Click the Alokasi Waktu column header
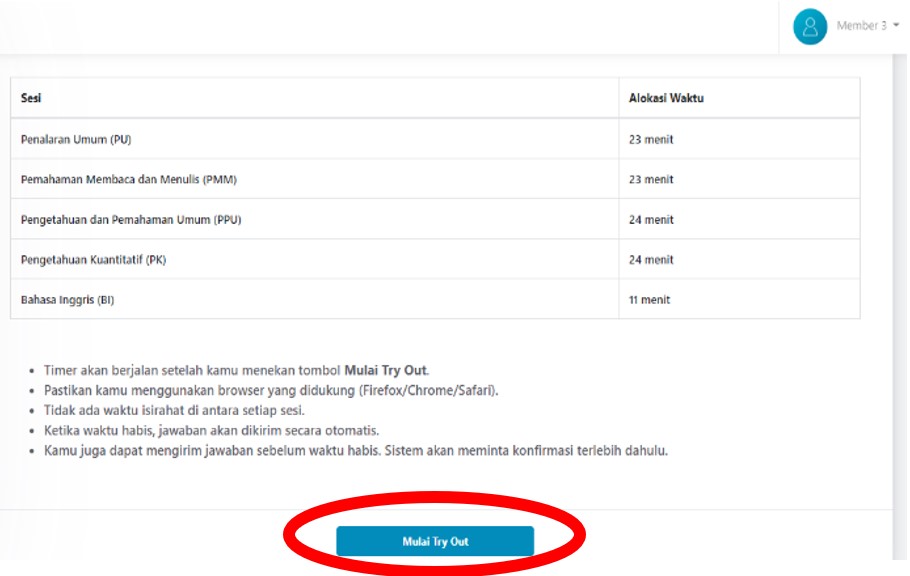This screenshot has width=910, height=576. click(666, 98)
